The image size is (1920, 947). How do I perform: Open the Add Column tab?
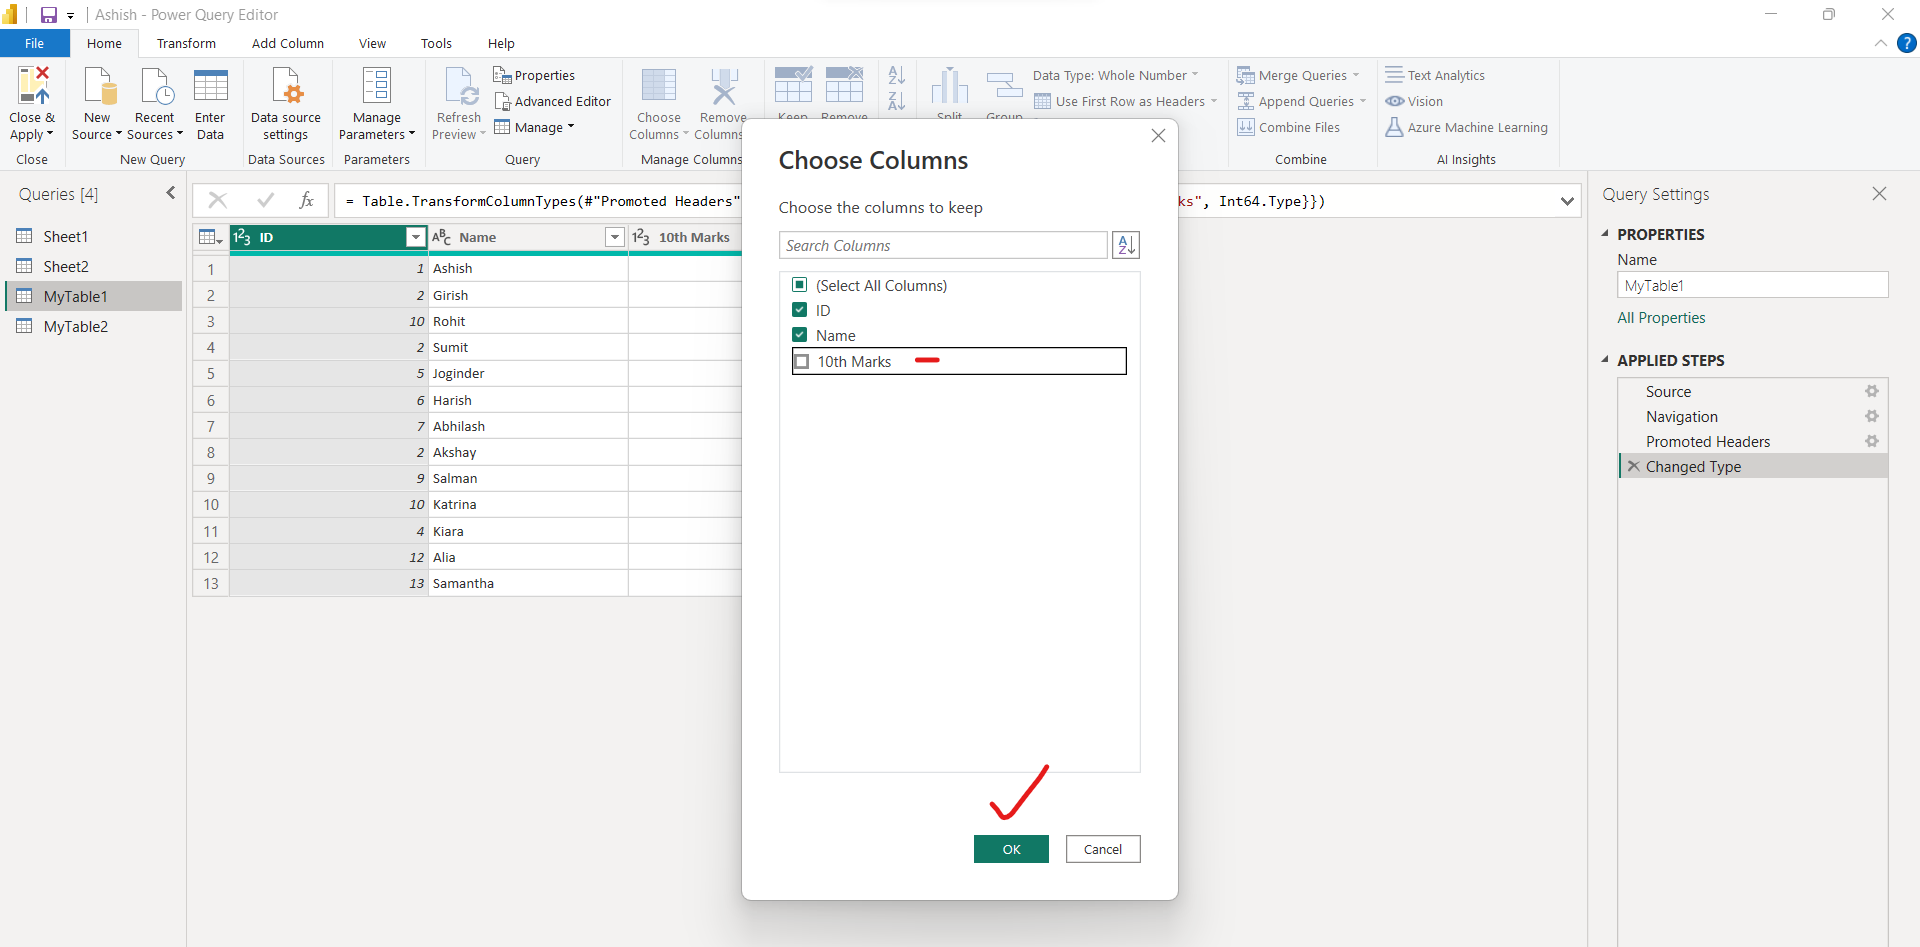pos(287,43)
